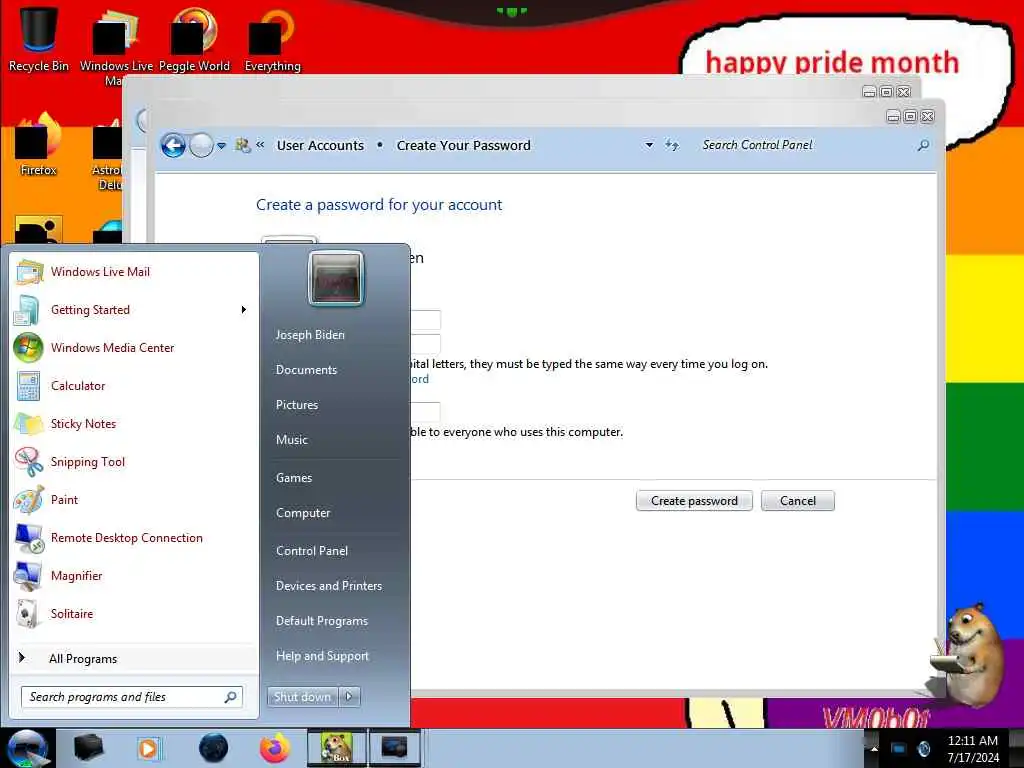
Task: Click the magnifier icon in Start search box
Action: (x=231, y=697)
